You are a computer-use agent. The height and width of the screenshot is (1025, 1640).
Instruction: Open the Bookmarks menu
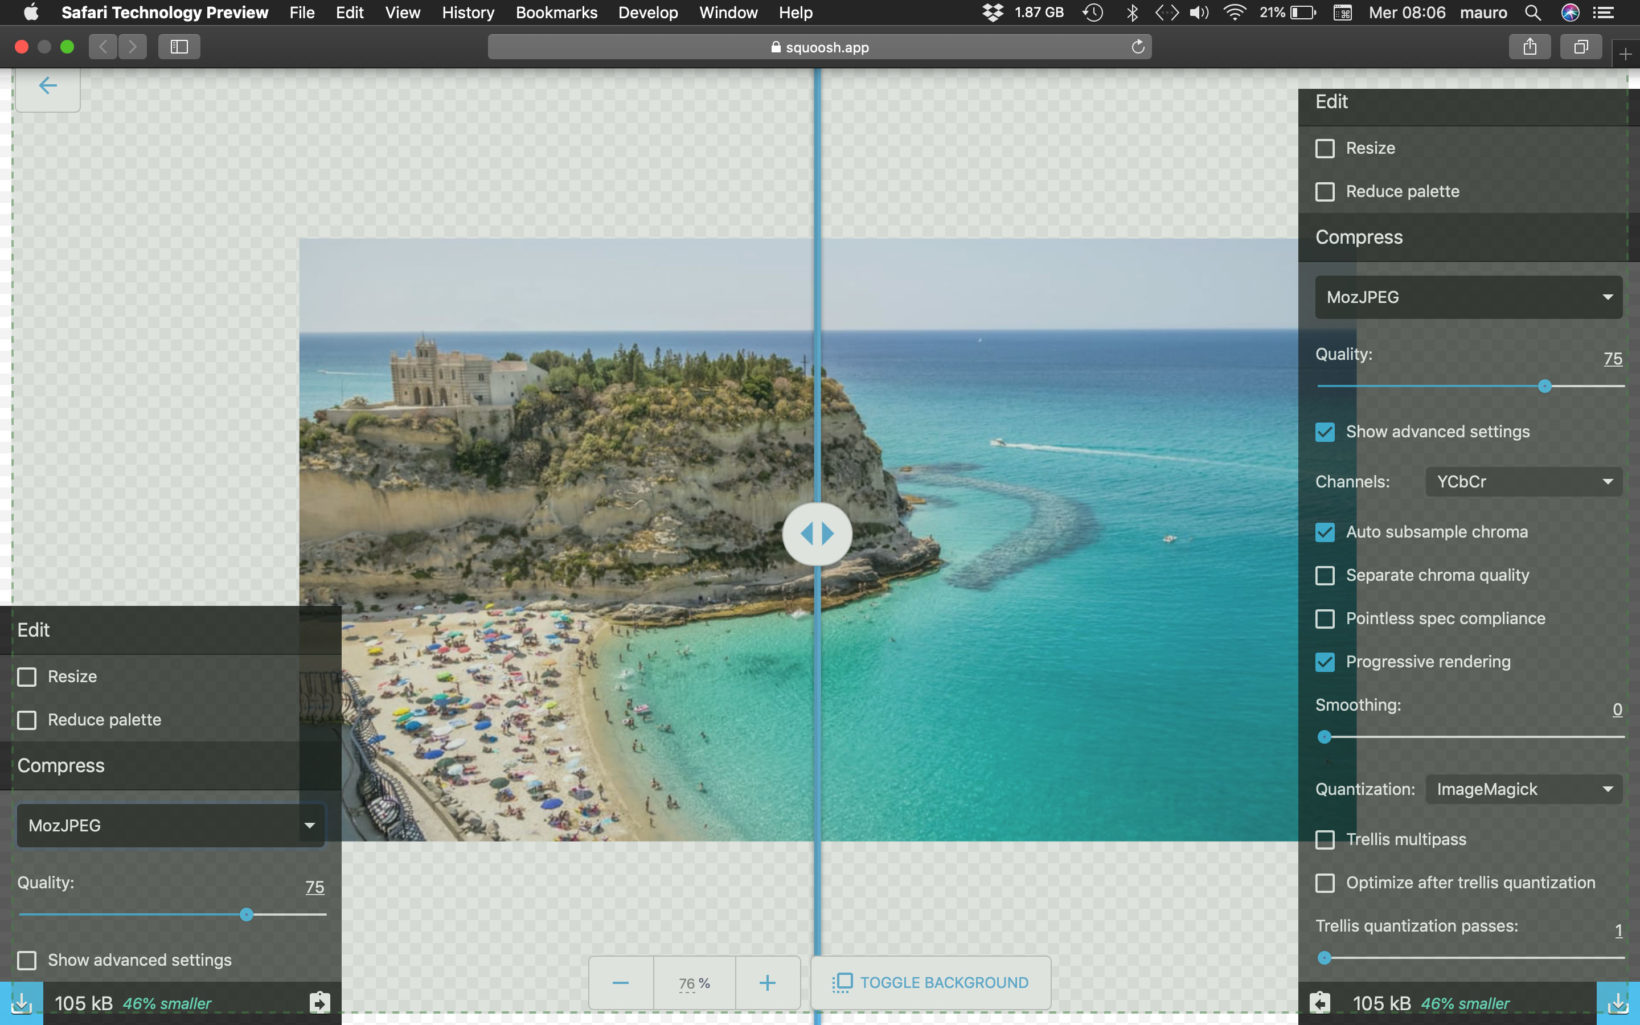pos(556,13)
